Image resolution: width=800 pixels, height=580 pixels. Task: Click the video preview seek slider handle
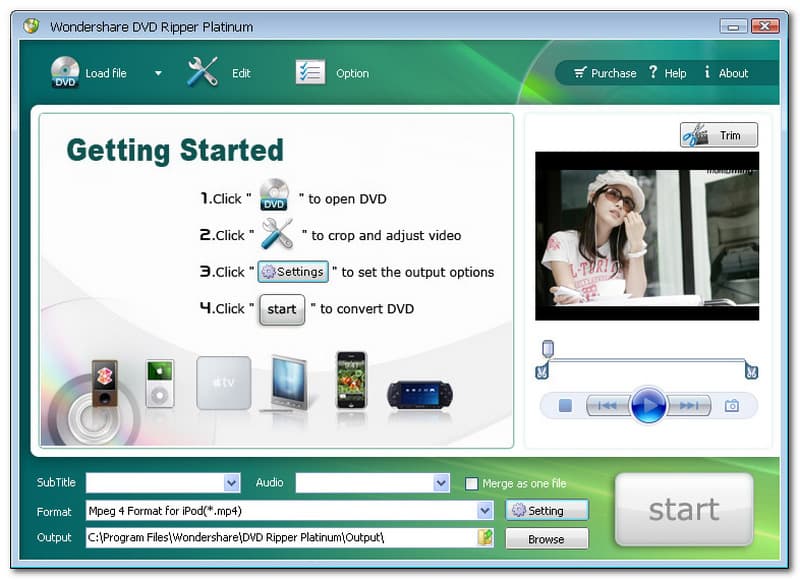click(x=547, y=349)
